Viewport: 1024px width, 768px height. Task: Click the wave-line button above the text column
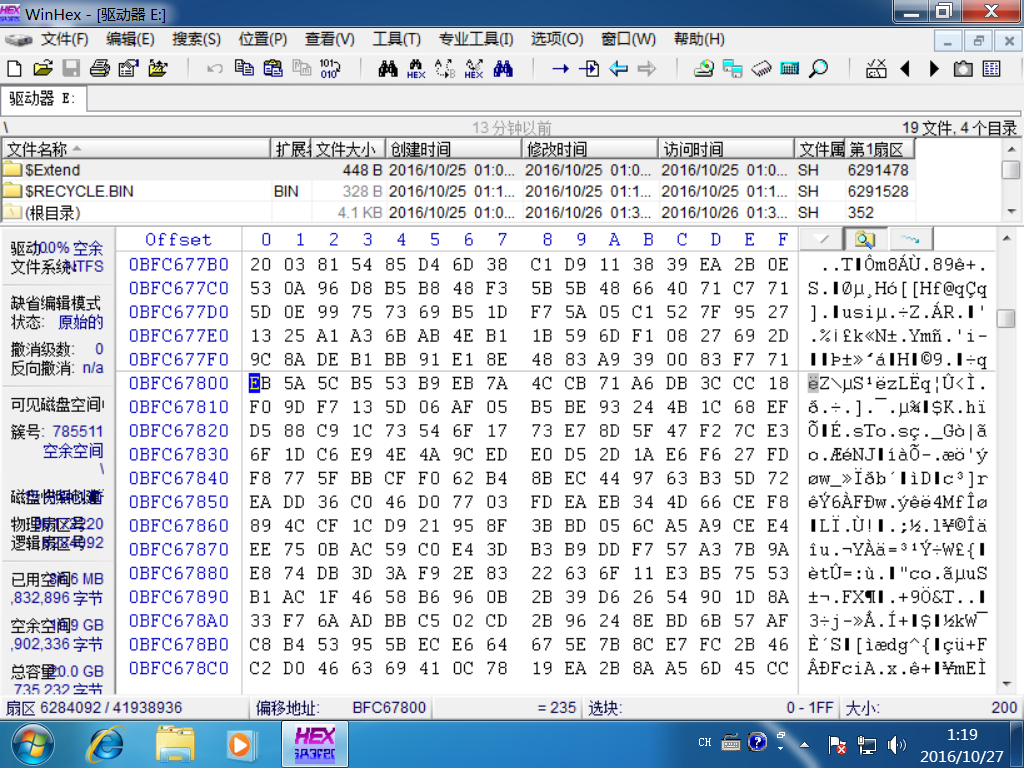pyautogui.click(x=910, y=239)
